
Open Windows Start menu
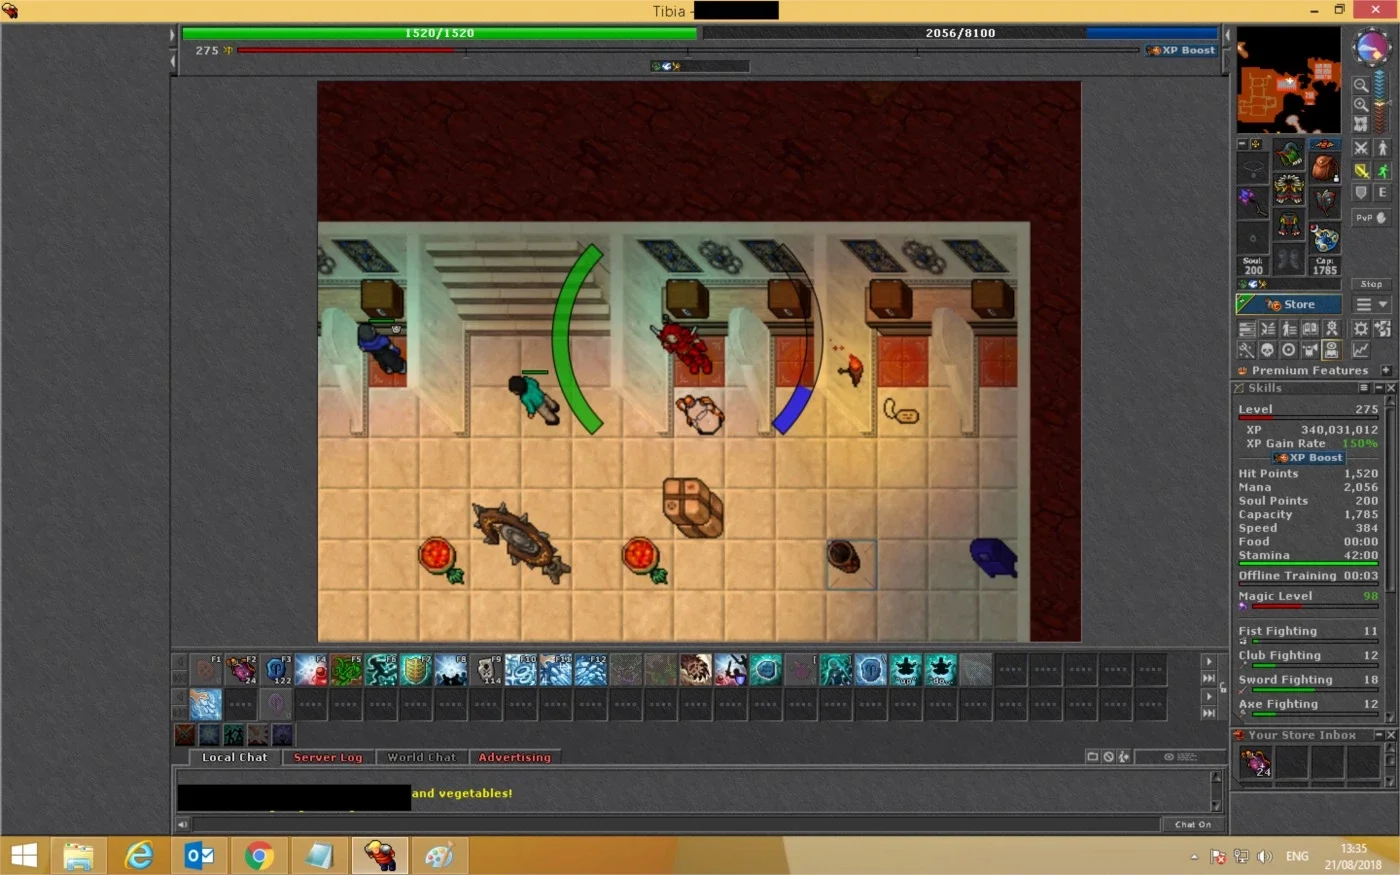[x=24, y=856]
